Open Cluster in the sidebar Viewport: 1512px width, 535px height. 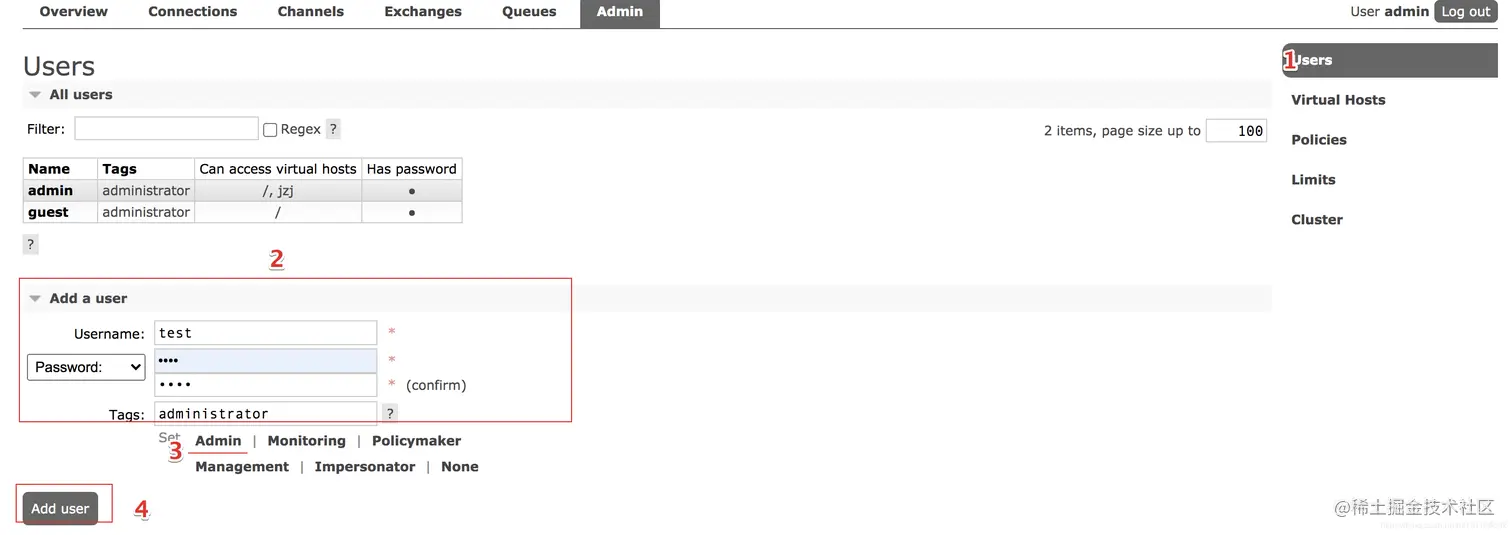pyautogui.click(x=1317, y=220)
